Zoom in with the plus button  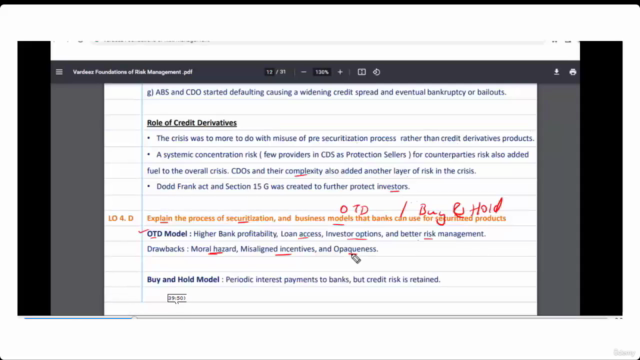[340, 72]
